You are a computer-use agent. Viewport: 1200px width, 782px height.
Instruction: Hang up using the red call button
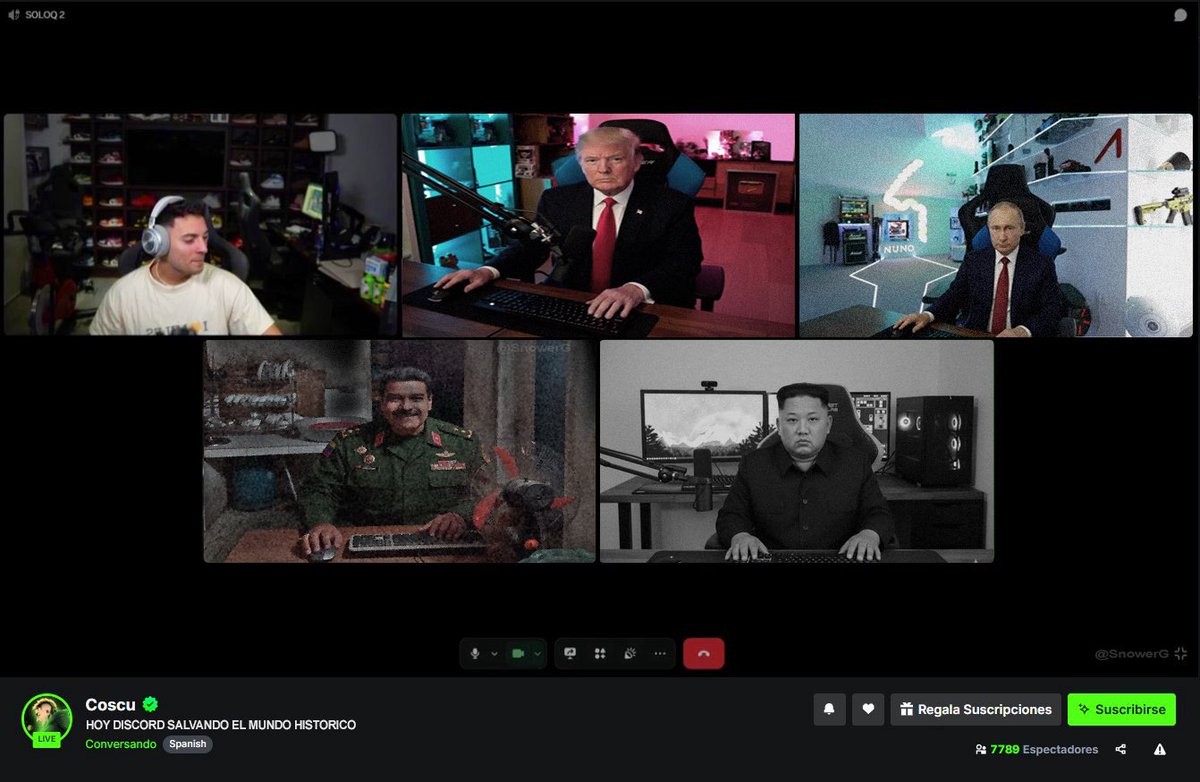pyautogui.click(x=705, y=654)
